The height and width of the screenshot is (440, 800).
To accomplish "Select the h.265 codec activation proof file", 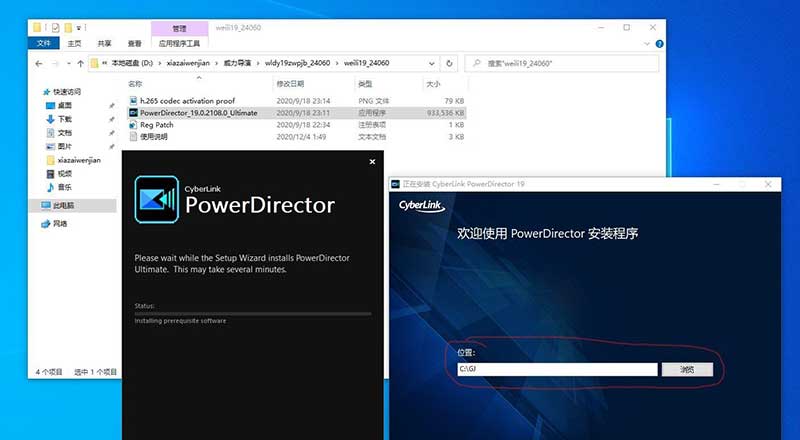I will [188, 101].
